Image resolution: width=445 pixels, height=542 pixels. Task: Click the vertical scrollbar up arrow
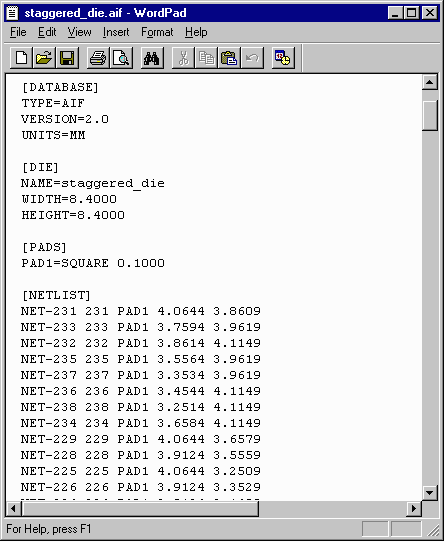click(430, 82)
